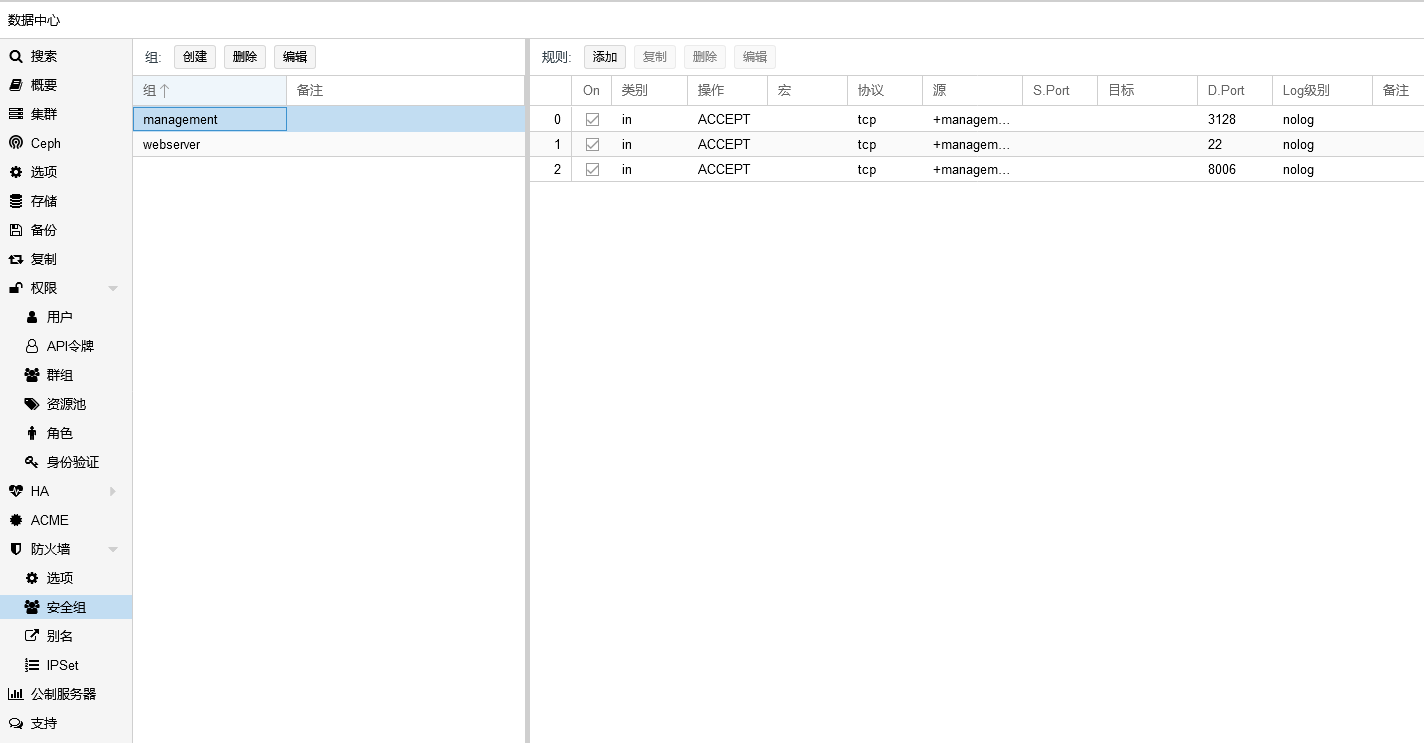The width and height of the screenshot is (1424, 743).
Task: Open the 安全组 menu entry
Action: tap(66, 607)
